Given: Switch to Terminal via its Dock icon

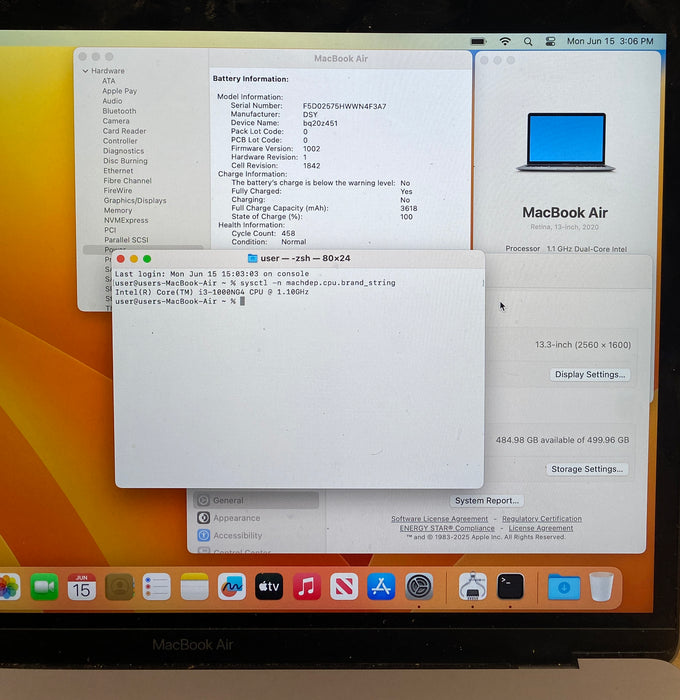Looking at the screenshot, I should point(510,586).
